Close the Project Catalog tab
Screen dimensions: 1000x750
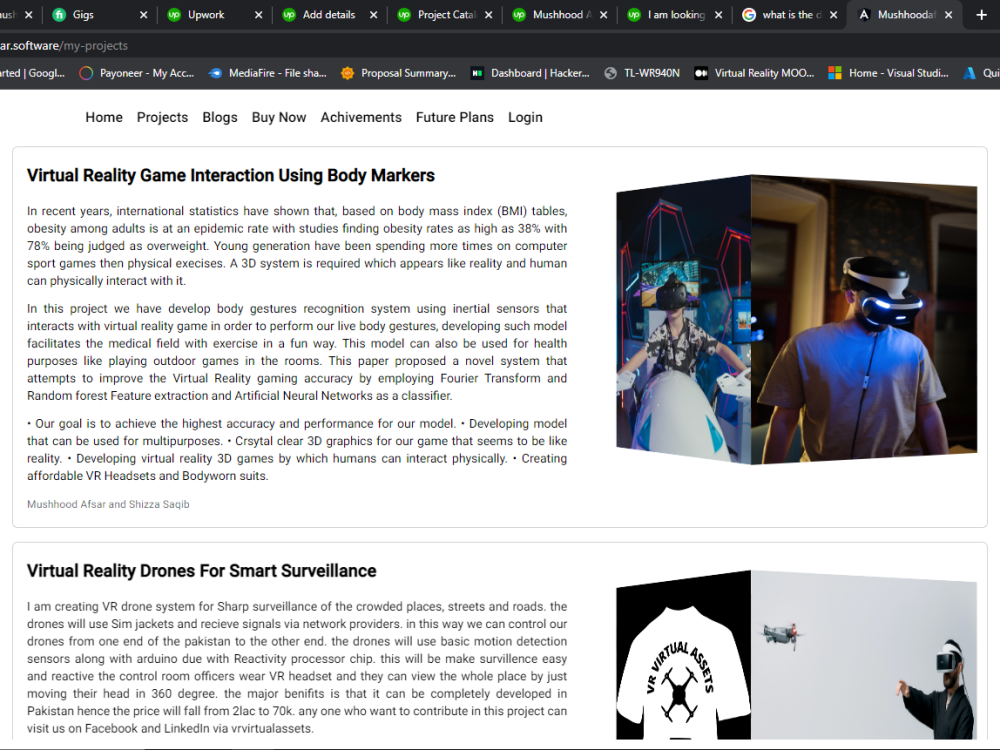(489, 15)
